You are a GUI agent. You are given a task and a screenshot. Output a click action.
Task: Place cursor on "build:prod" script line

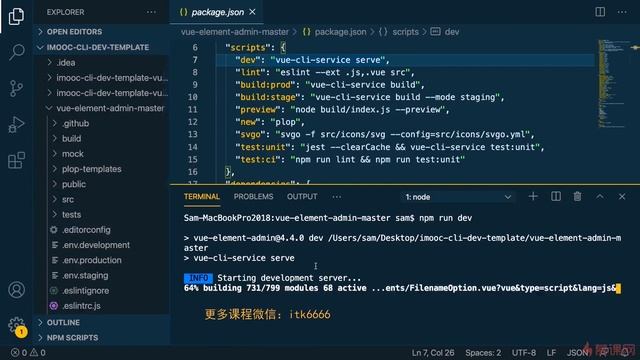pos(330,85)
